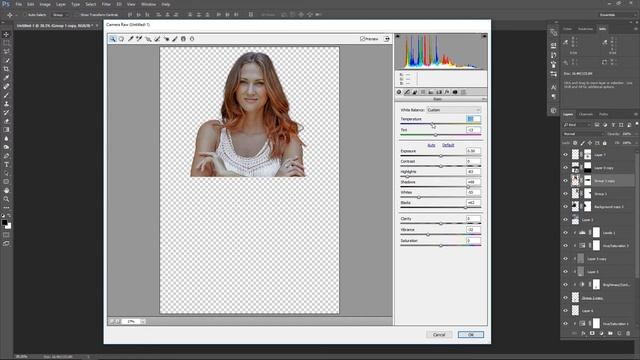640x360 pixels.
Task: Open Camera Raw zoom level dropdown
Action: pyautogui.click(x=142, y=322)
